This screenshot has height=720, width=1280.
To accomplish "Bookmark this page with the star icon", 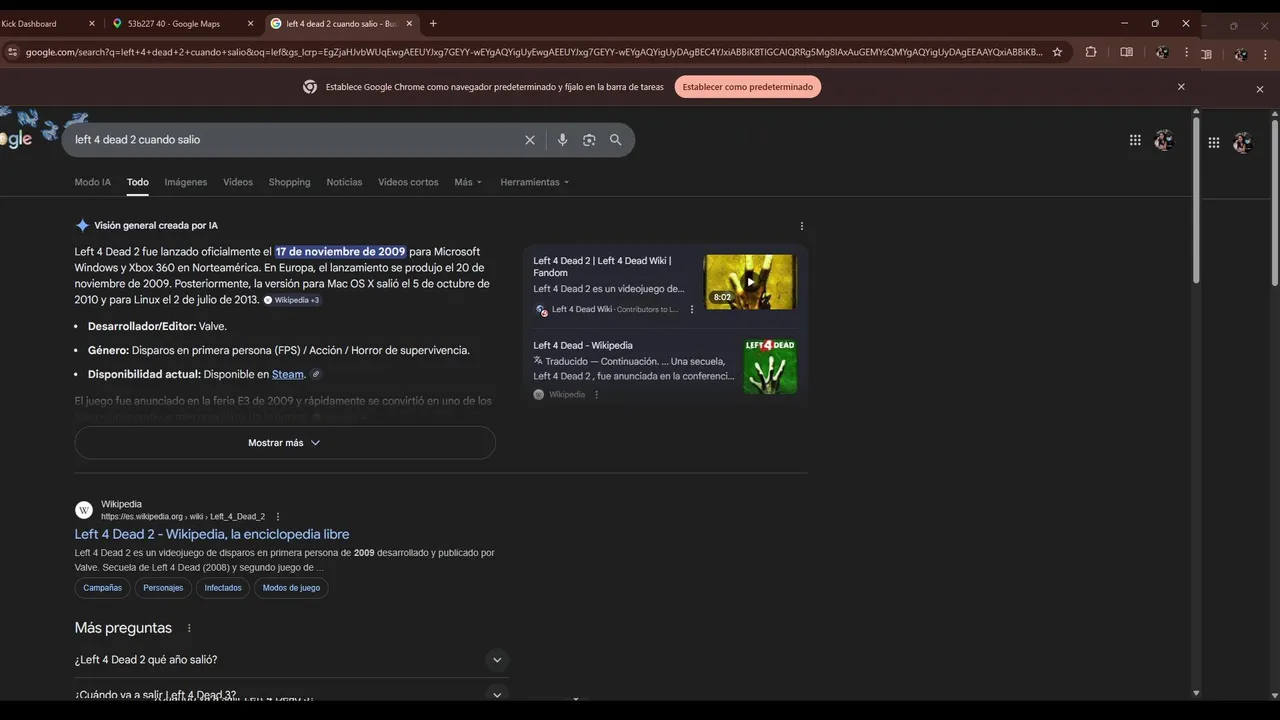I will 1057,52.
